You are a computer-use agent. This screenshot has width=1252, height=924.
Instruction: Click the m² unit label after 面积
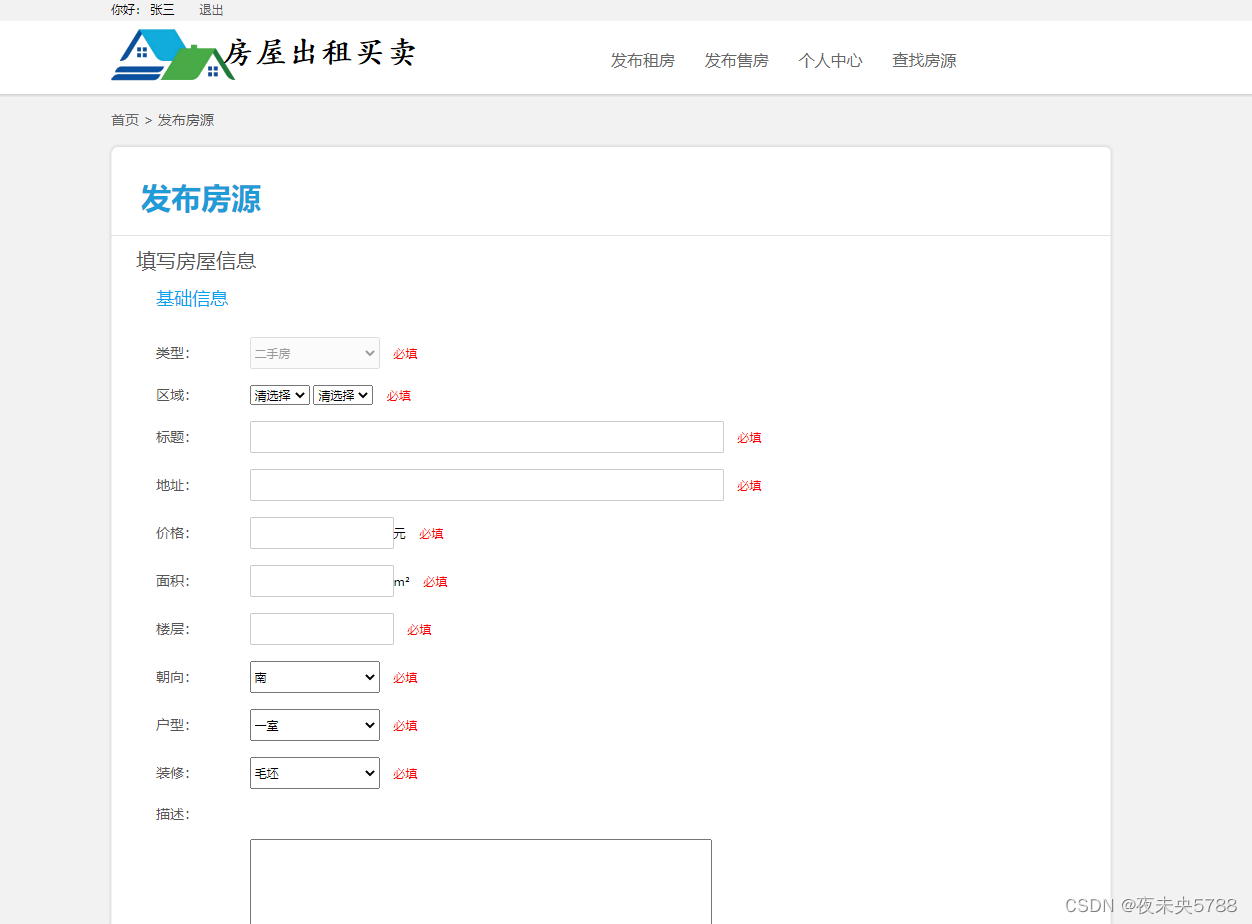point(402,581)
